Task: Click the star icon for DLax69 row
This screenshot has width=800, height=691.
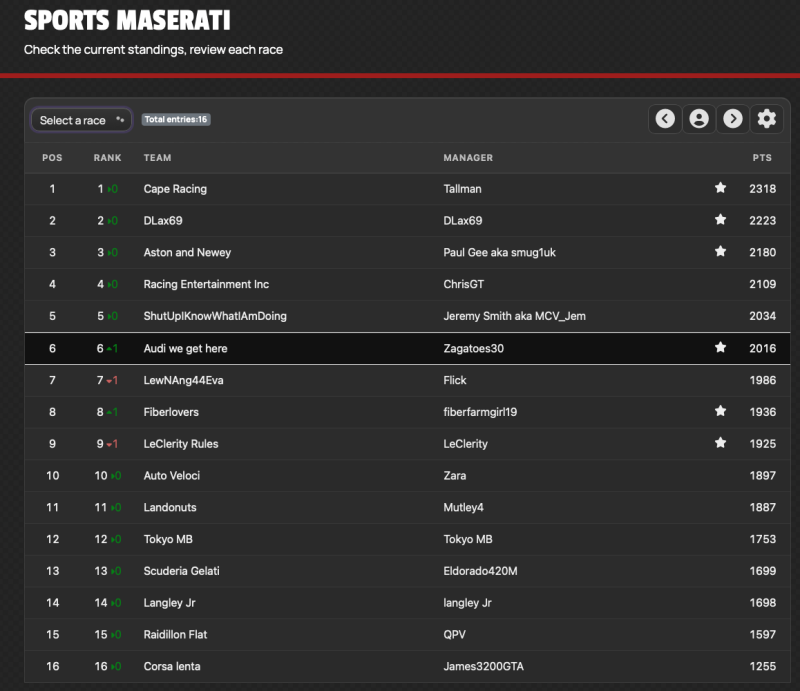Action: click(x=720, y=219)
